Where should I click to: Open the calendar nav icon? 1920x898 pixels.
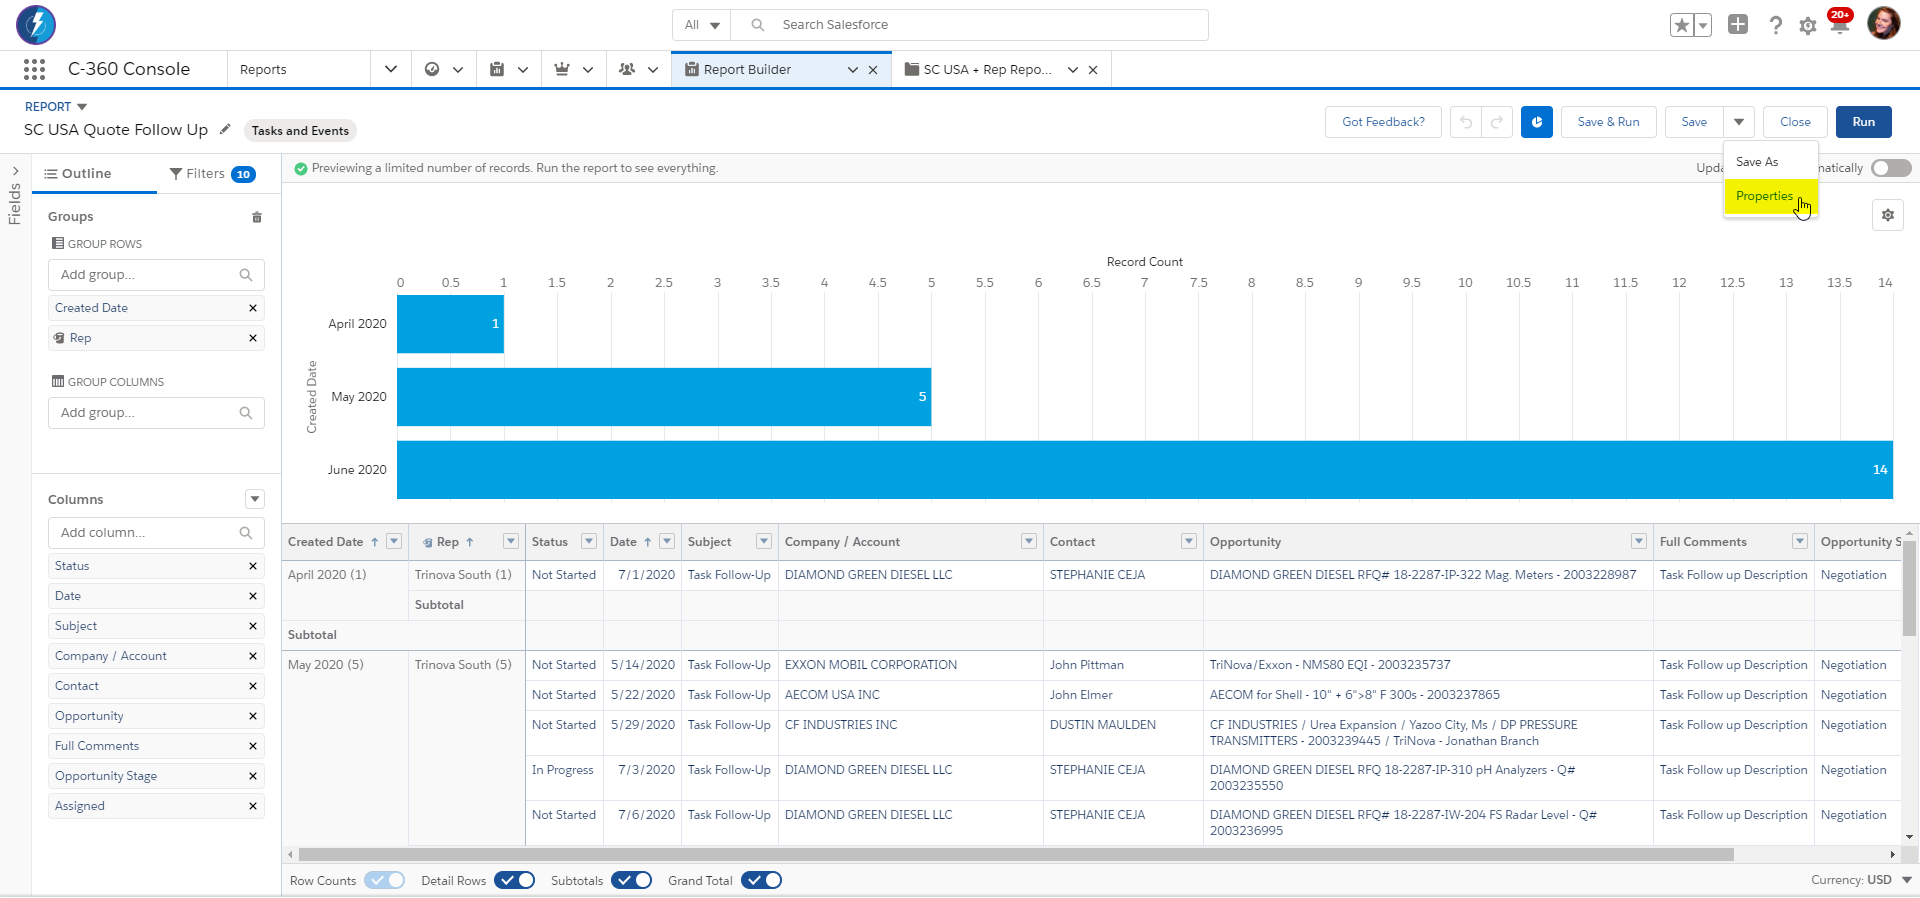pyautogui.click(x=497, y=69)
